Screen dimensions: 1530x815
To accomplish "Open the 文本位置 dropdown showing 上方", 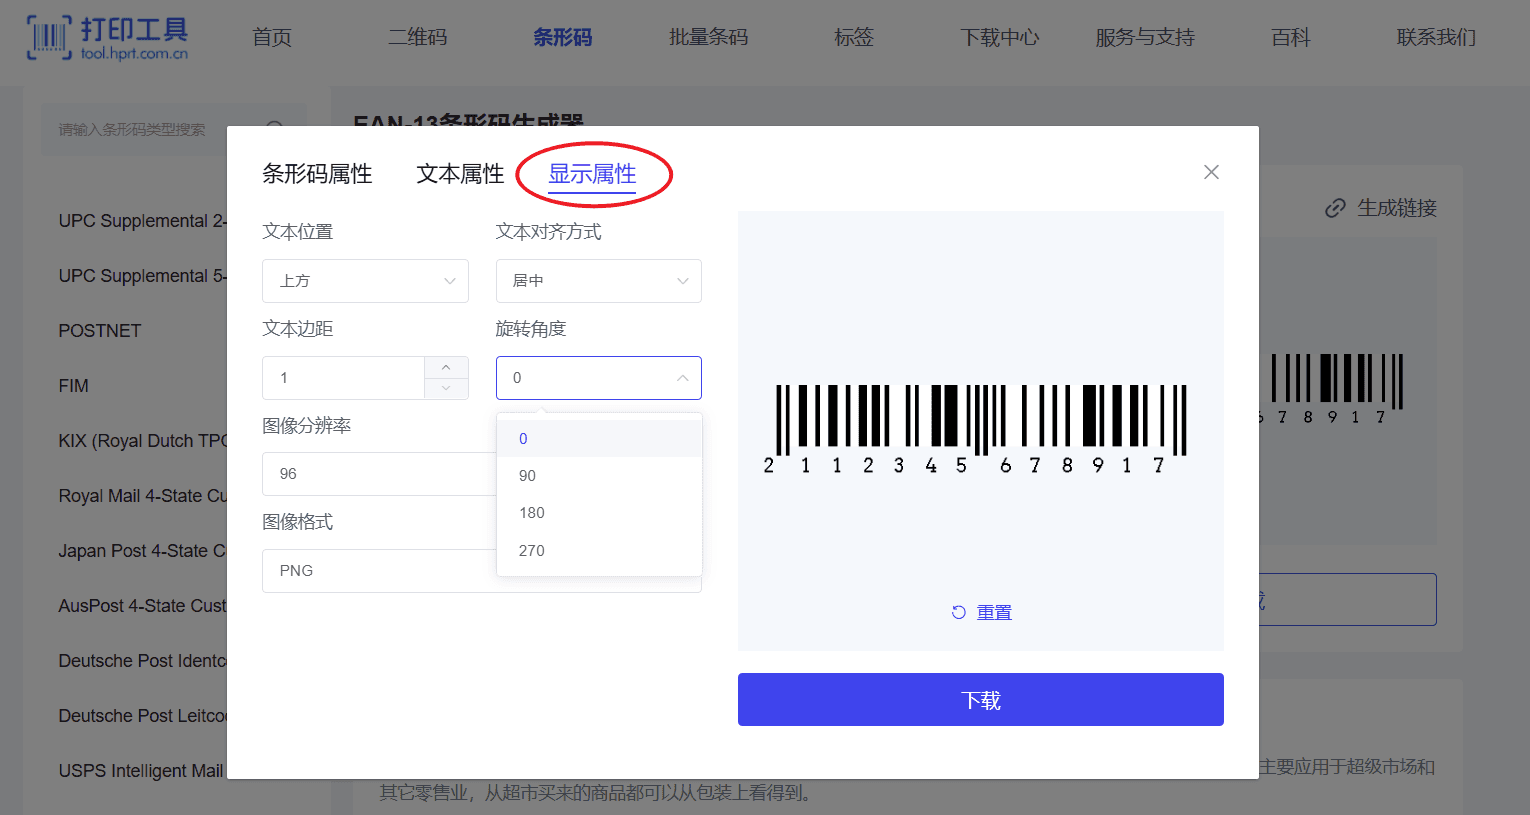I will 365,281.
